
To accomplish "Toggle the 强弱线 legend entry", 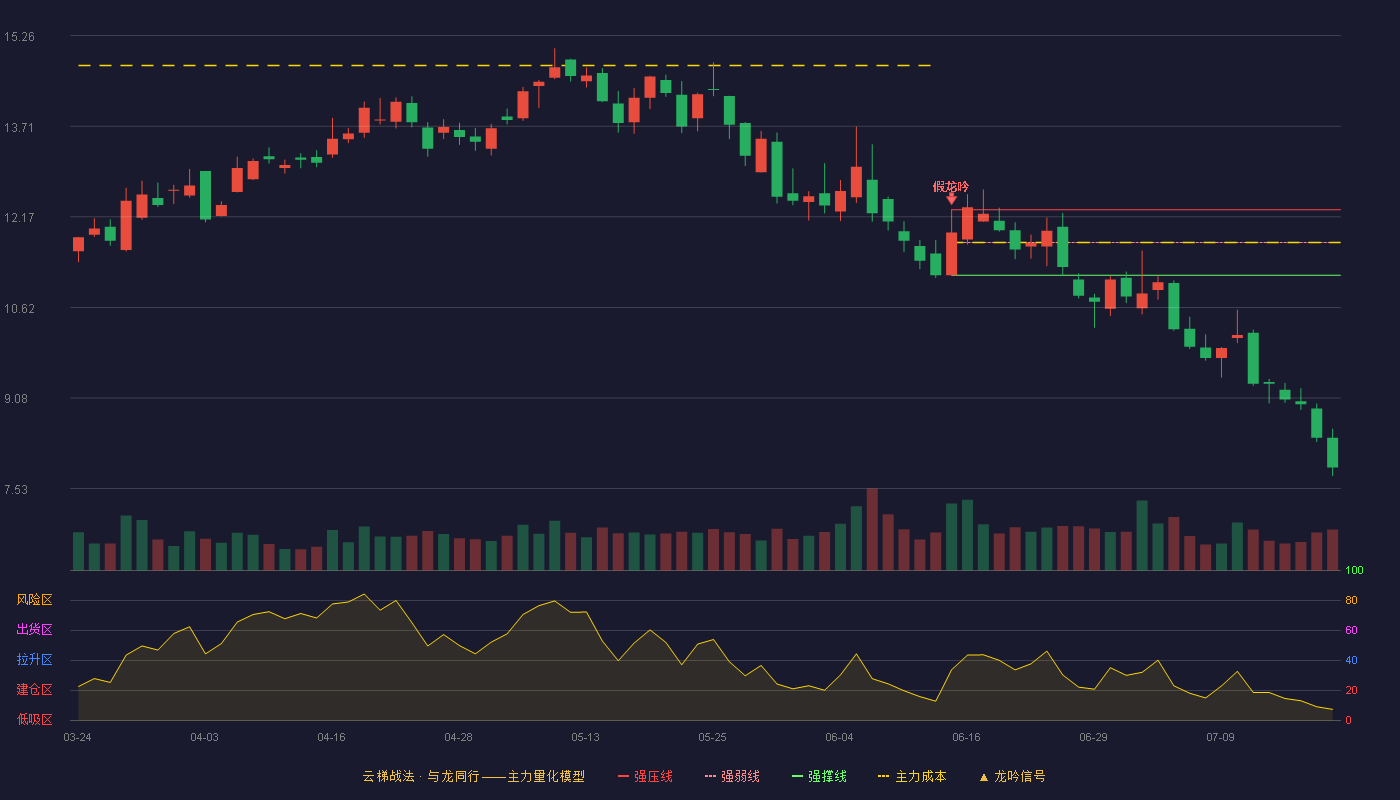I will click(x=732, y=776).
